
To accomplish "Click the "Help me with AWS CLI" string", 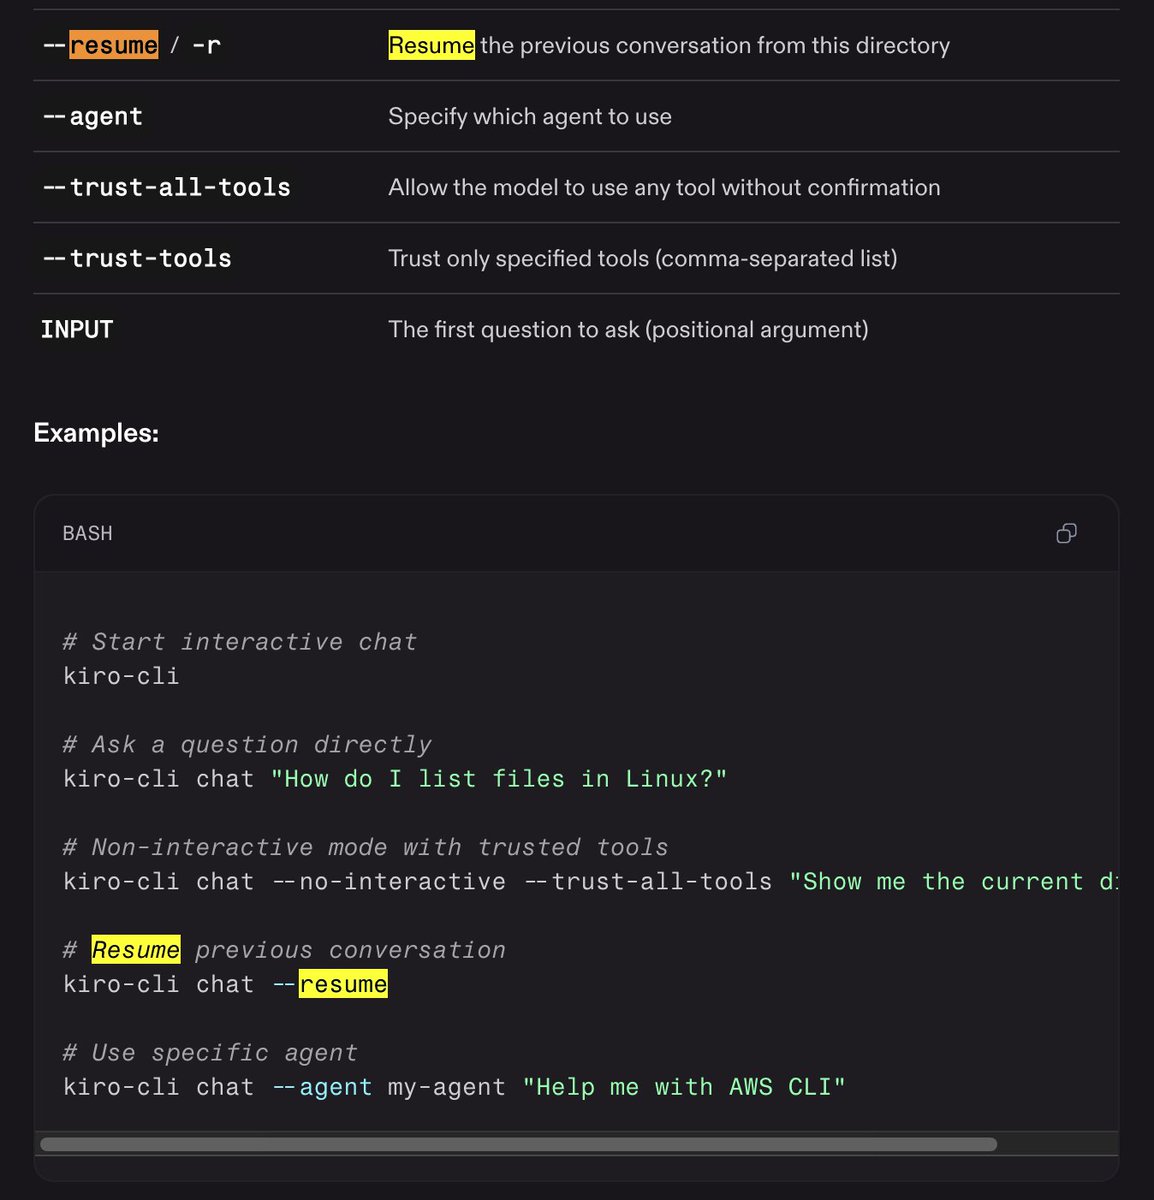I will 684,1087.
